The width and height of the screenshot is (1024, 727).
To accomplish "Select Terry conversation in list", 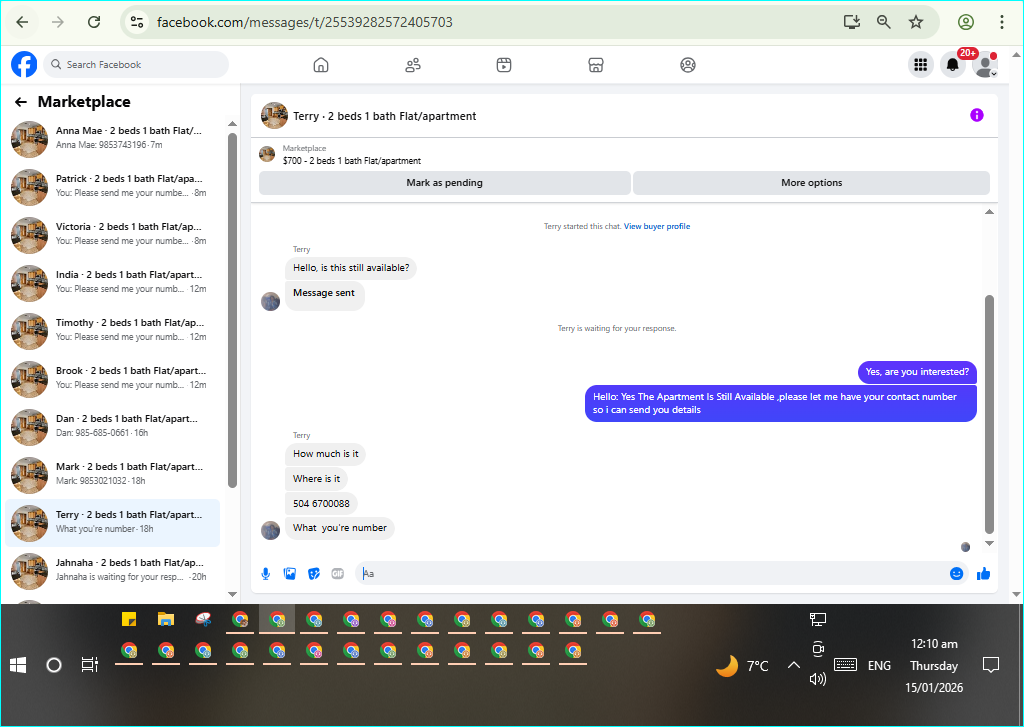I will tap(112, 523).
